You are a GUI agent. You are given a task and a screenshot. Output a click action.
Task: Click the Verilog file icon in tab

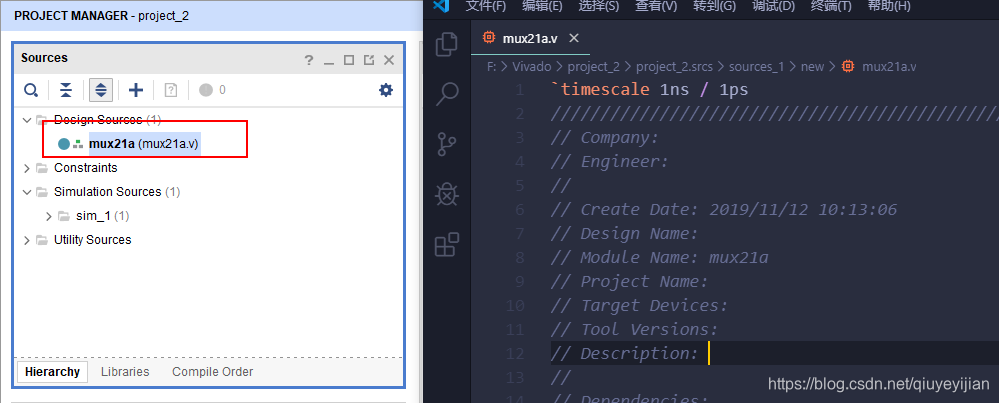(x=489, y=38)
